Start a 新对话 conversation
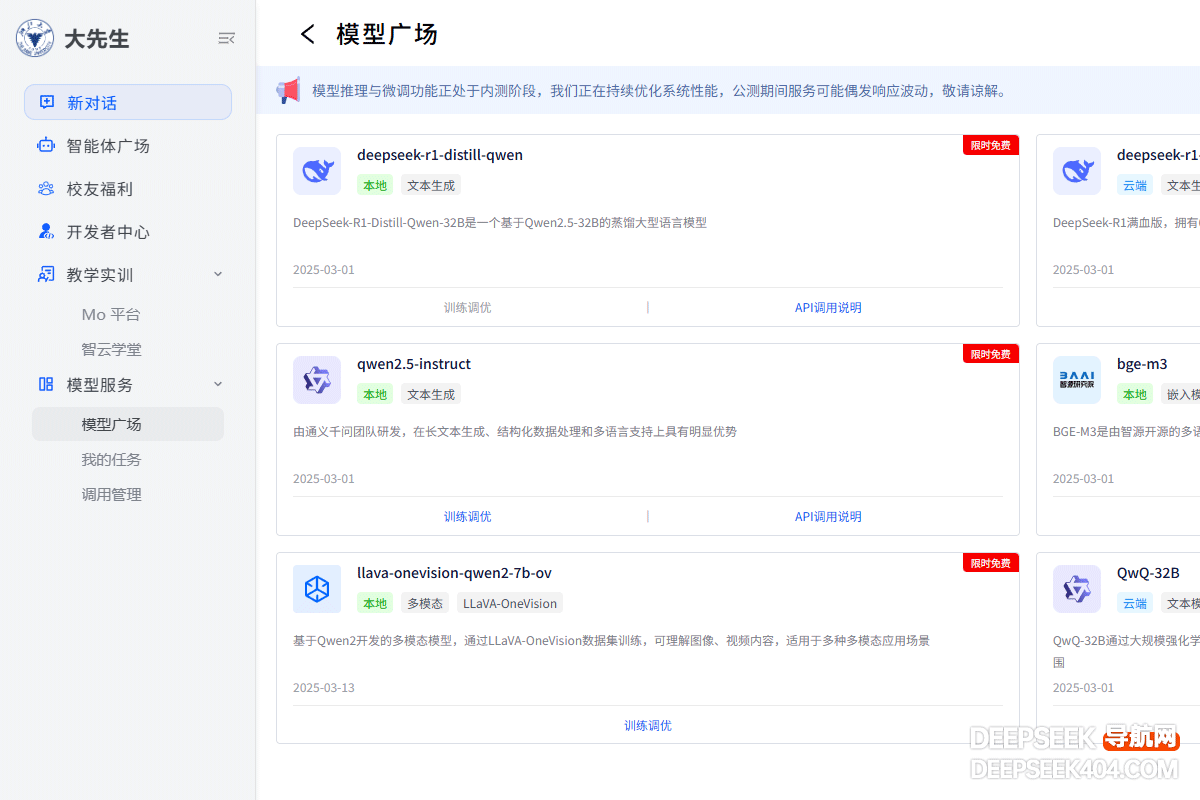 coord(128,102)
